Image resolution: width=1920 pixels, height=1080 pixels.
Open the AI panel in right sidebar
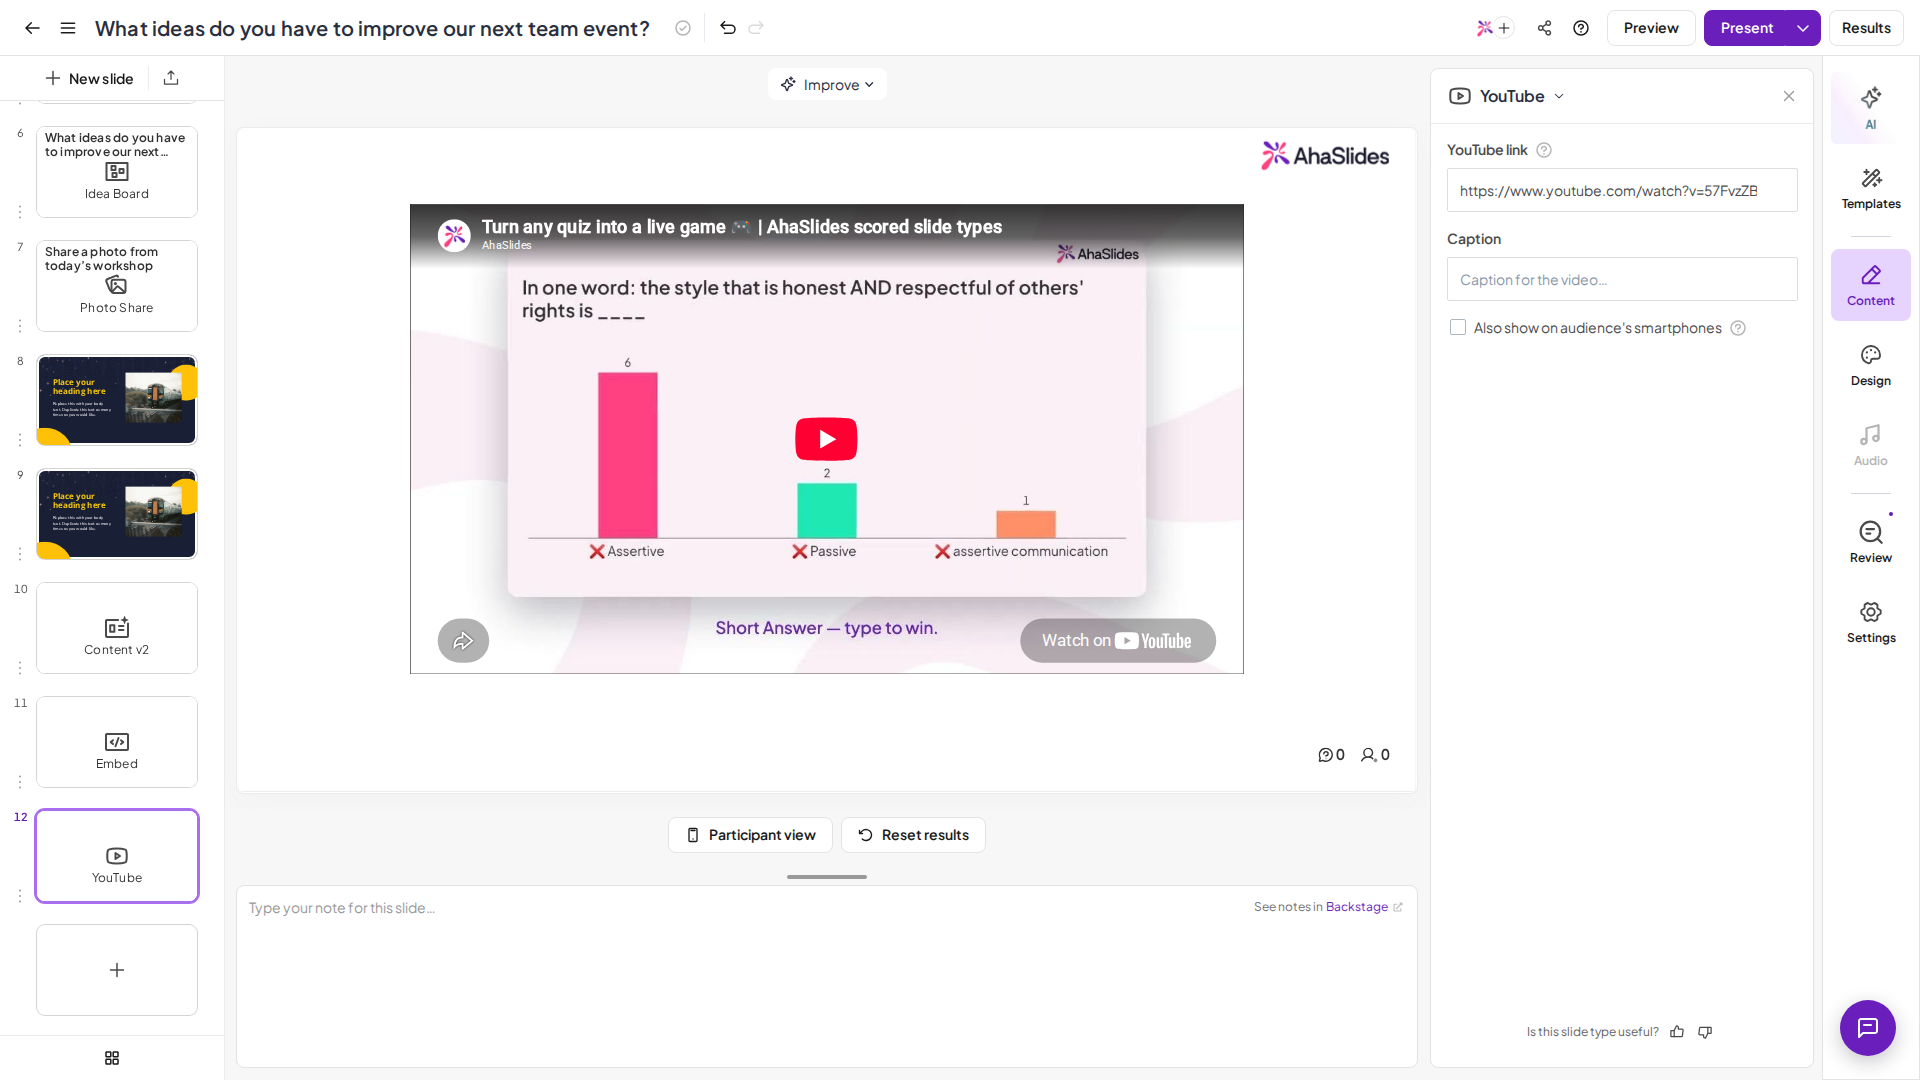click(x=1870, y=108)
